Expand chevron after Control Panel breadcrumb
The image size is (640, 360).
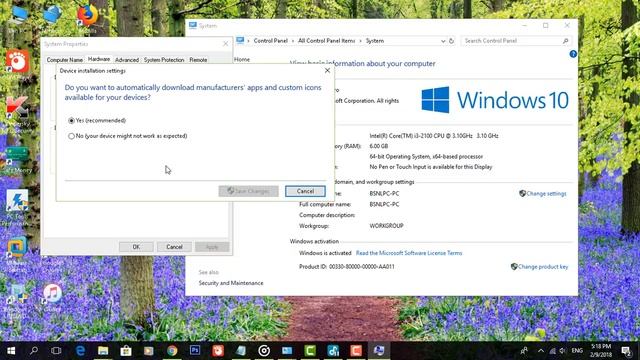point(293,41)
